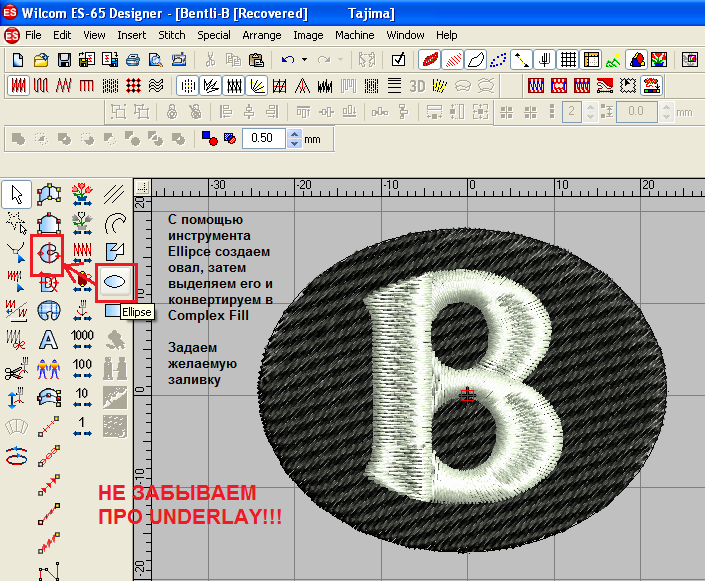Toggle Show Outlines view button

click(x=476, y=60)
